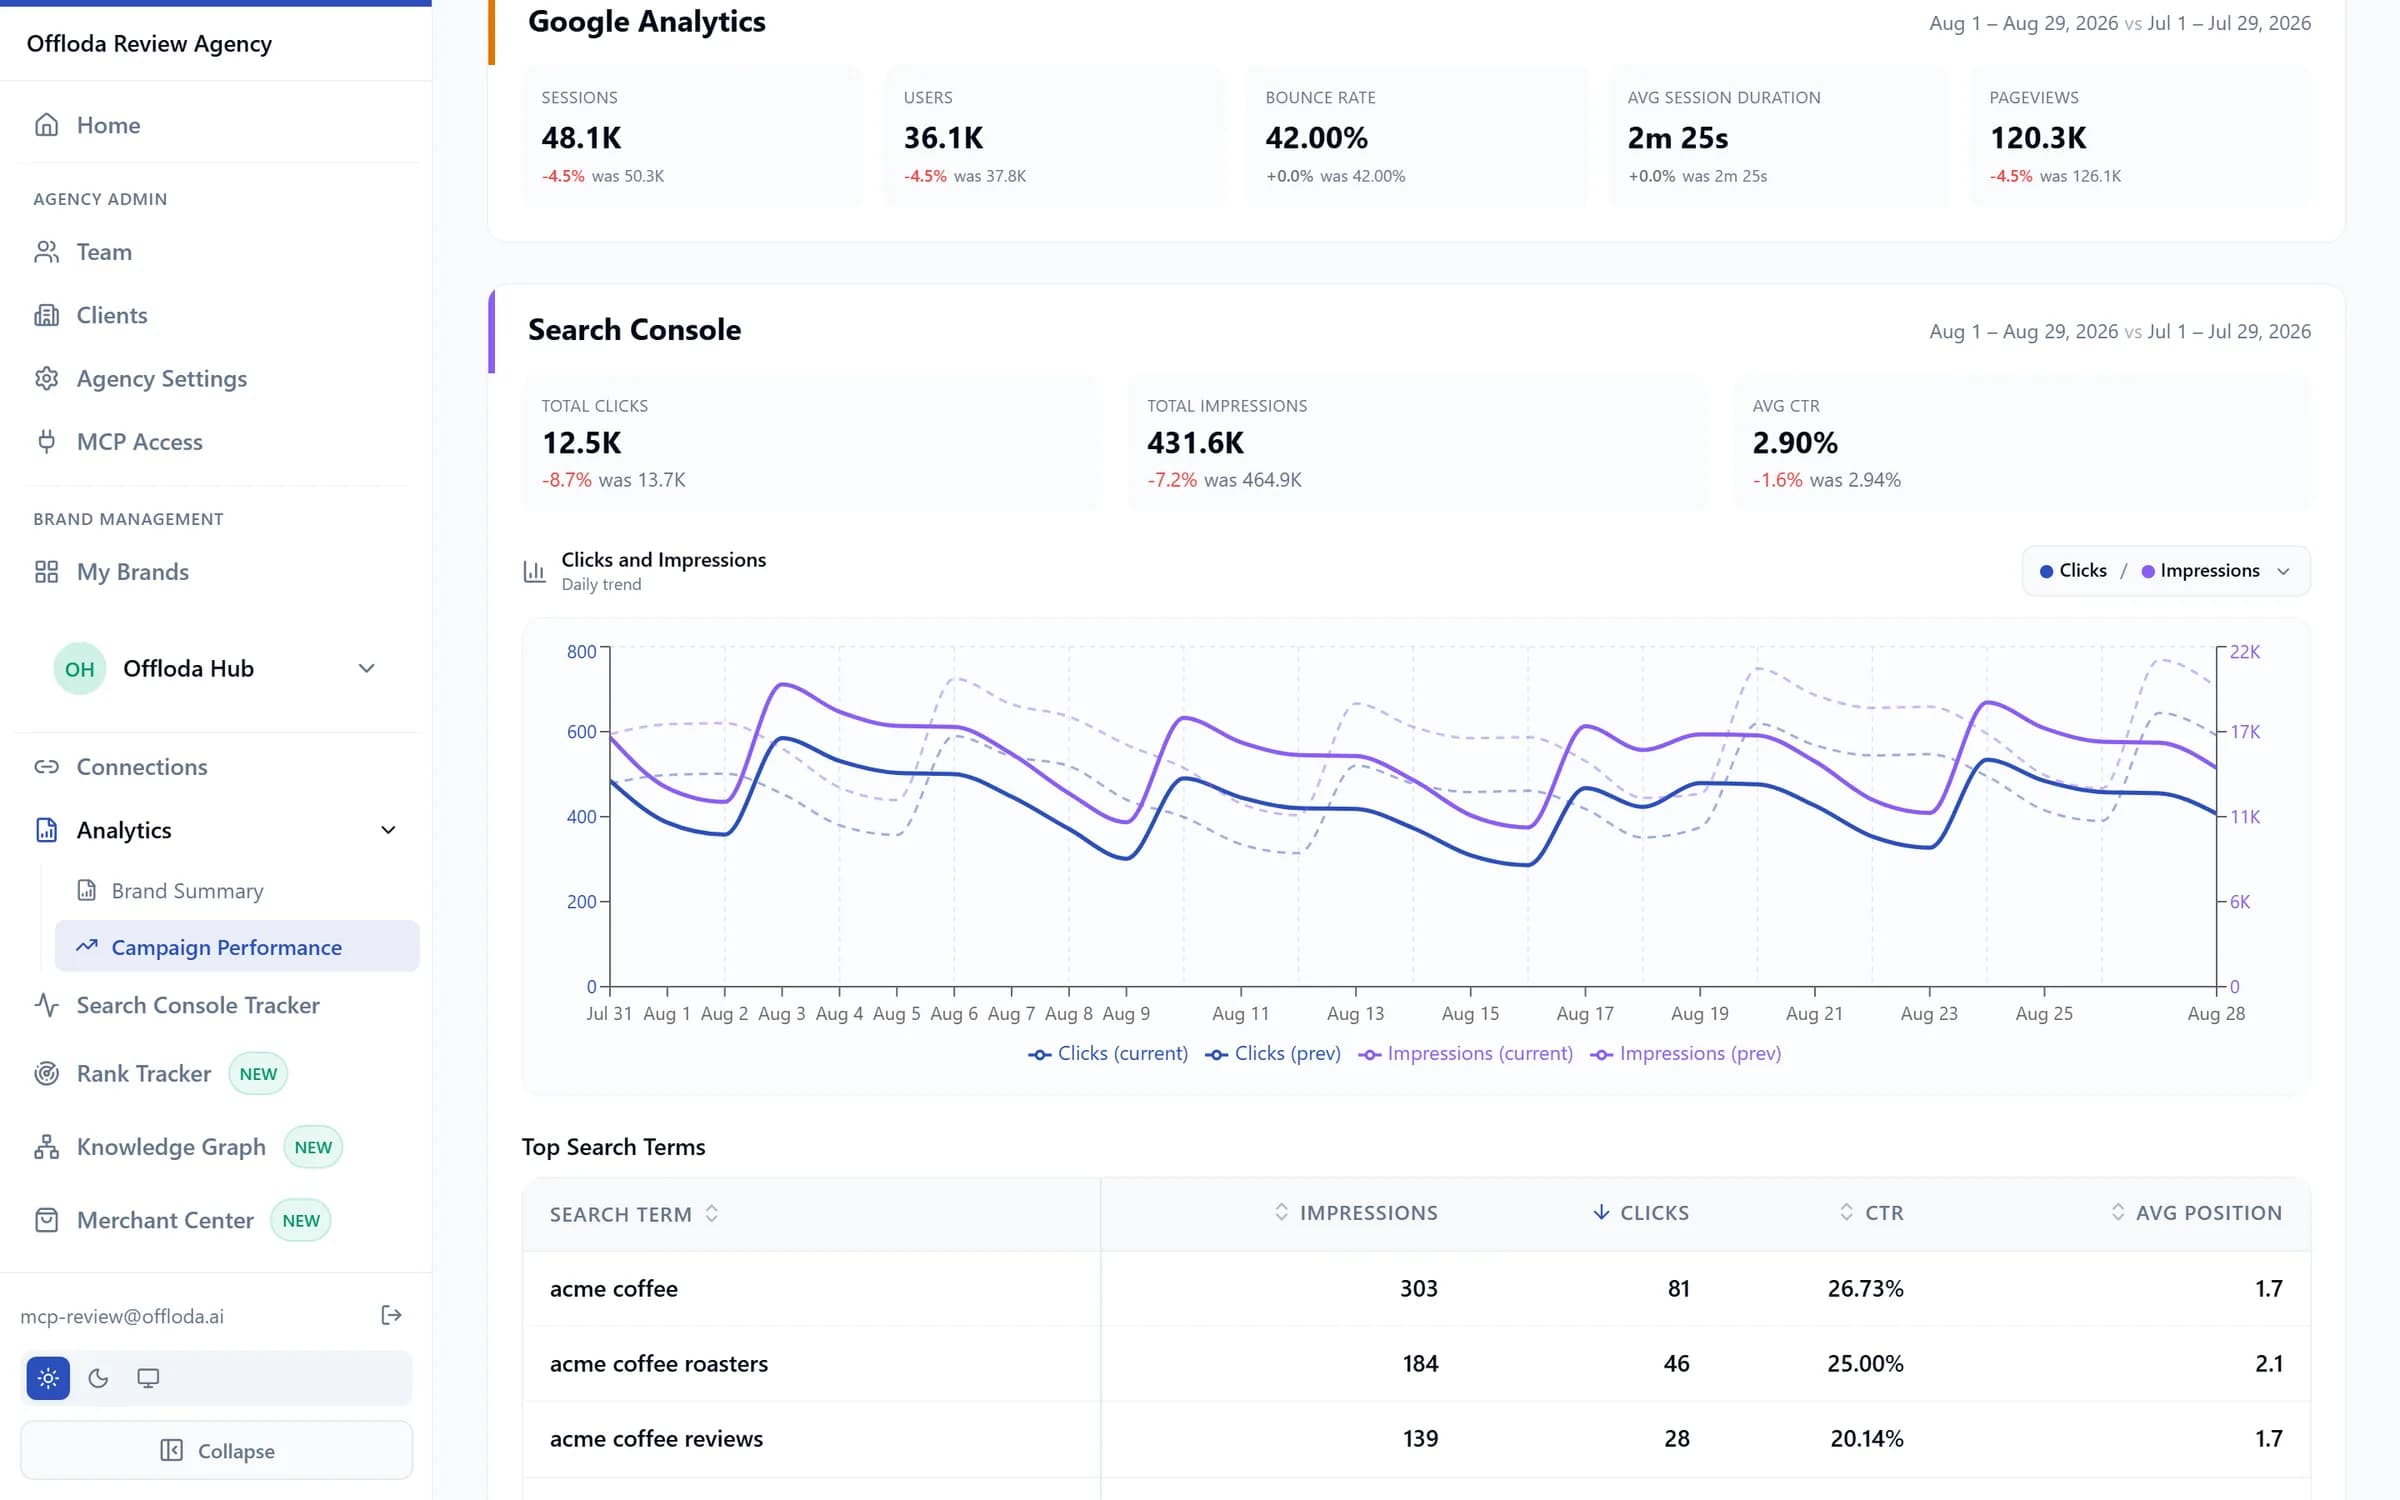
Task: Click the Sessions 48.1K metric card
Action: click(692, 137)
